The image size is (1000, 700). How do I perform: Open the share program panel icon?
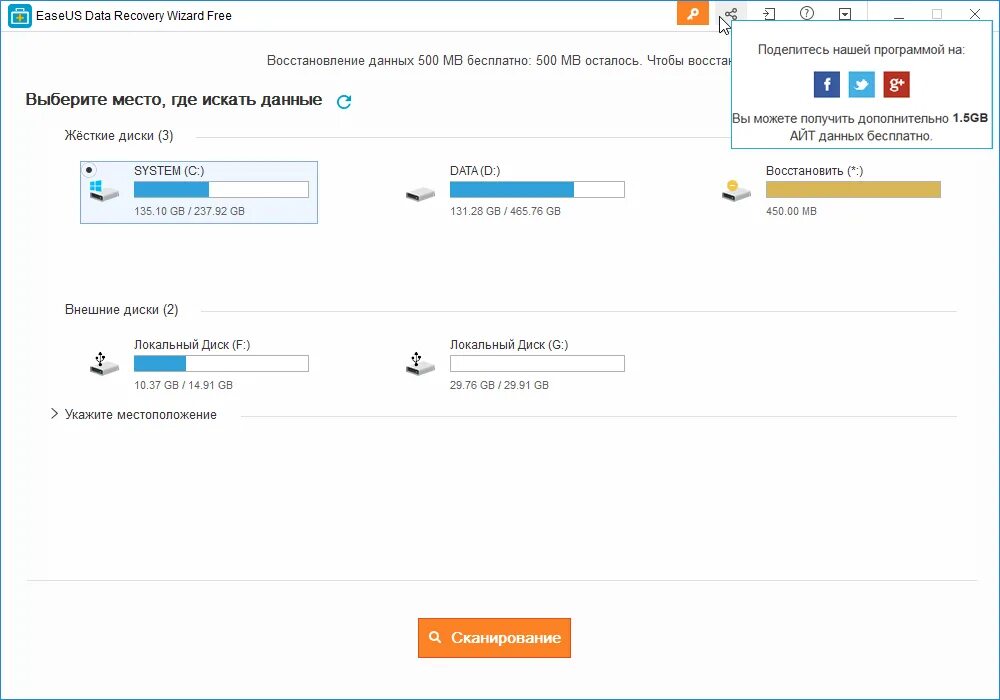click(x=729, y=14)
